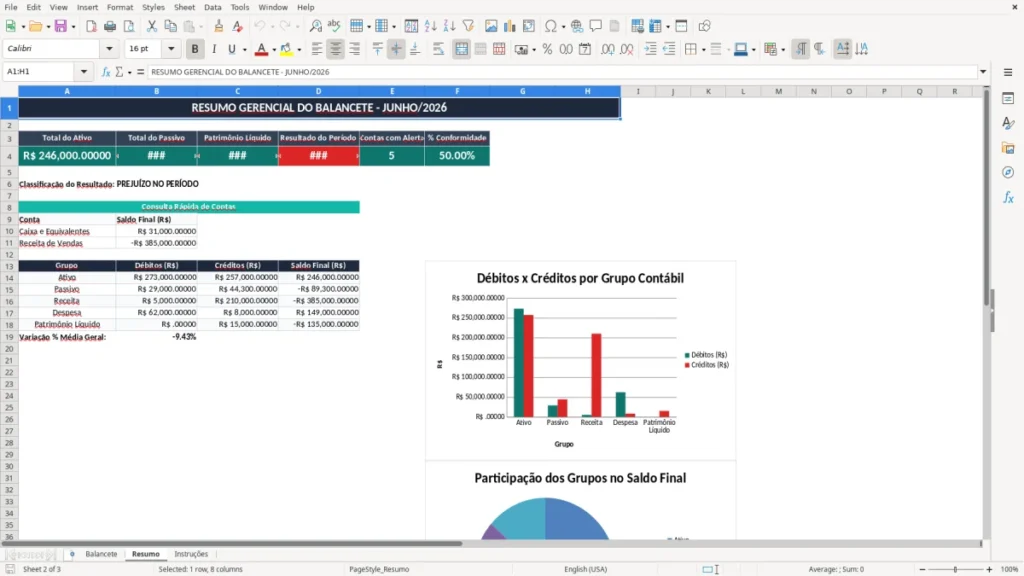The height and width of the screenshot is (576, 1024).
Task: Open Find and Replace
Action: pyautogui.click(x=315, y=26)
